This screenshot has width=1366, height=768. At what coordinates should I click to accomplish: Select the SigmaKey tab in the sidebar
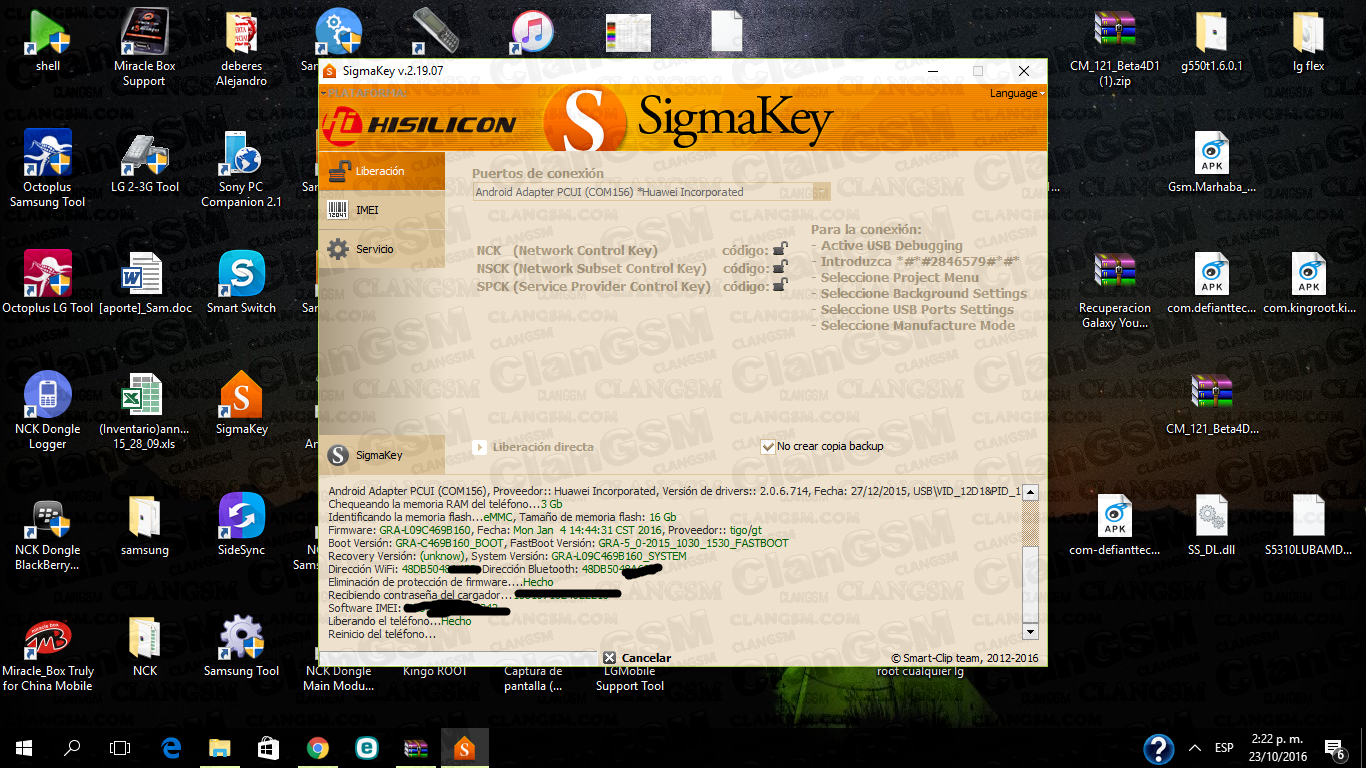click(x=381, y=455)
